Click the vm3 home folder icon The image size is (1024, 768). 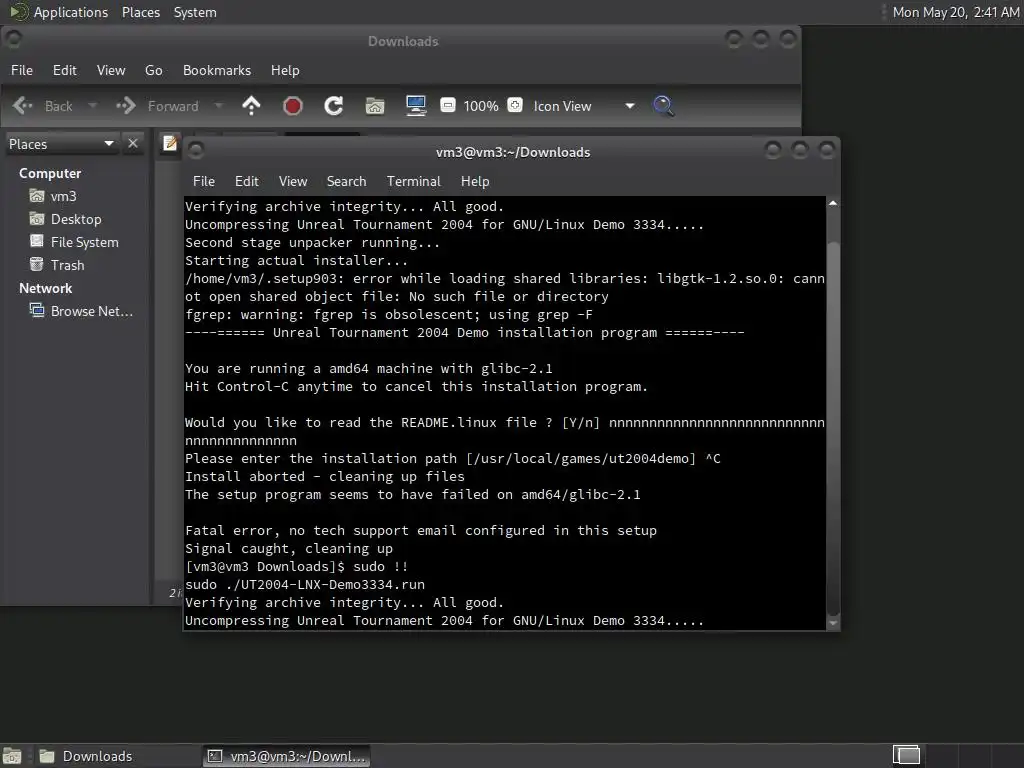37,195
